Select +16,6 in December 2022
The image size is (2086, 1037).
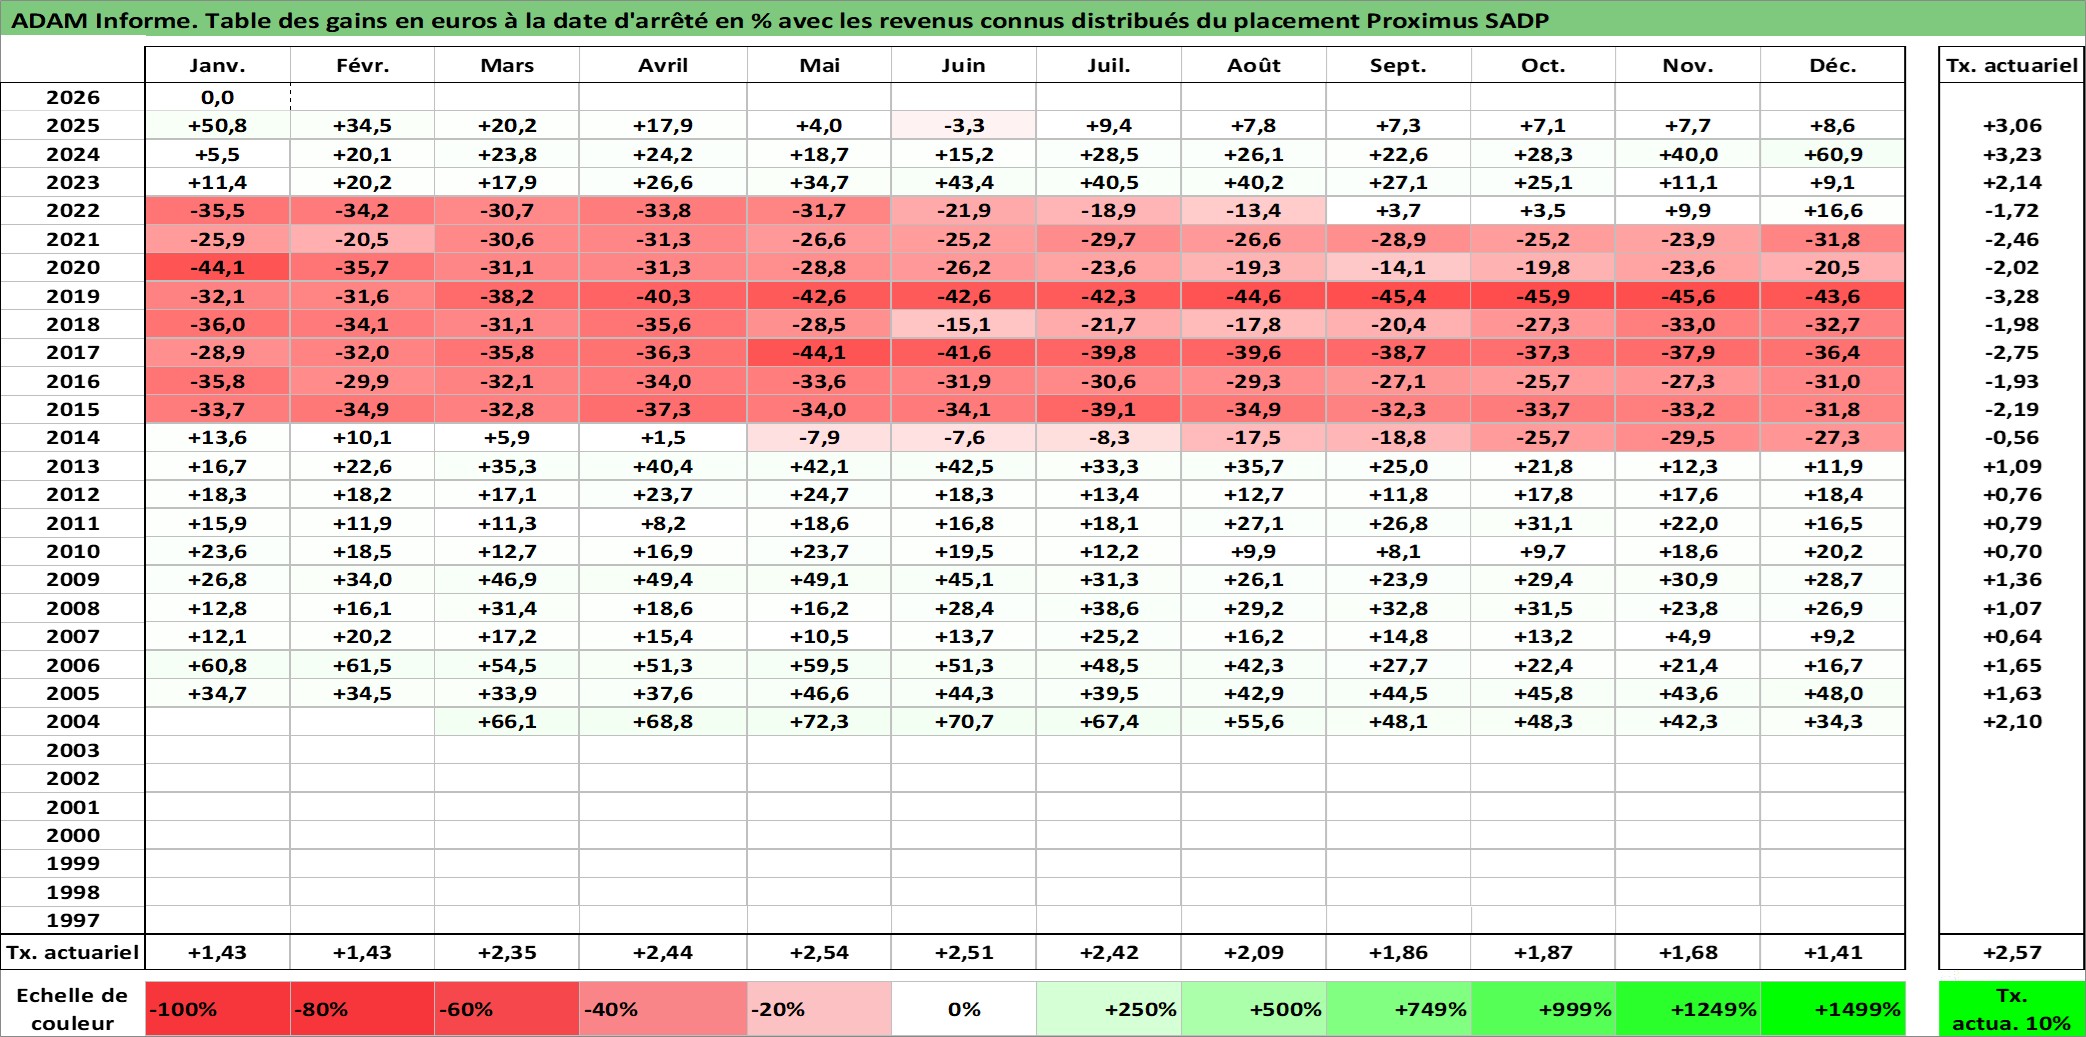[x=1833, y=210]
